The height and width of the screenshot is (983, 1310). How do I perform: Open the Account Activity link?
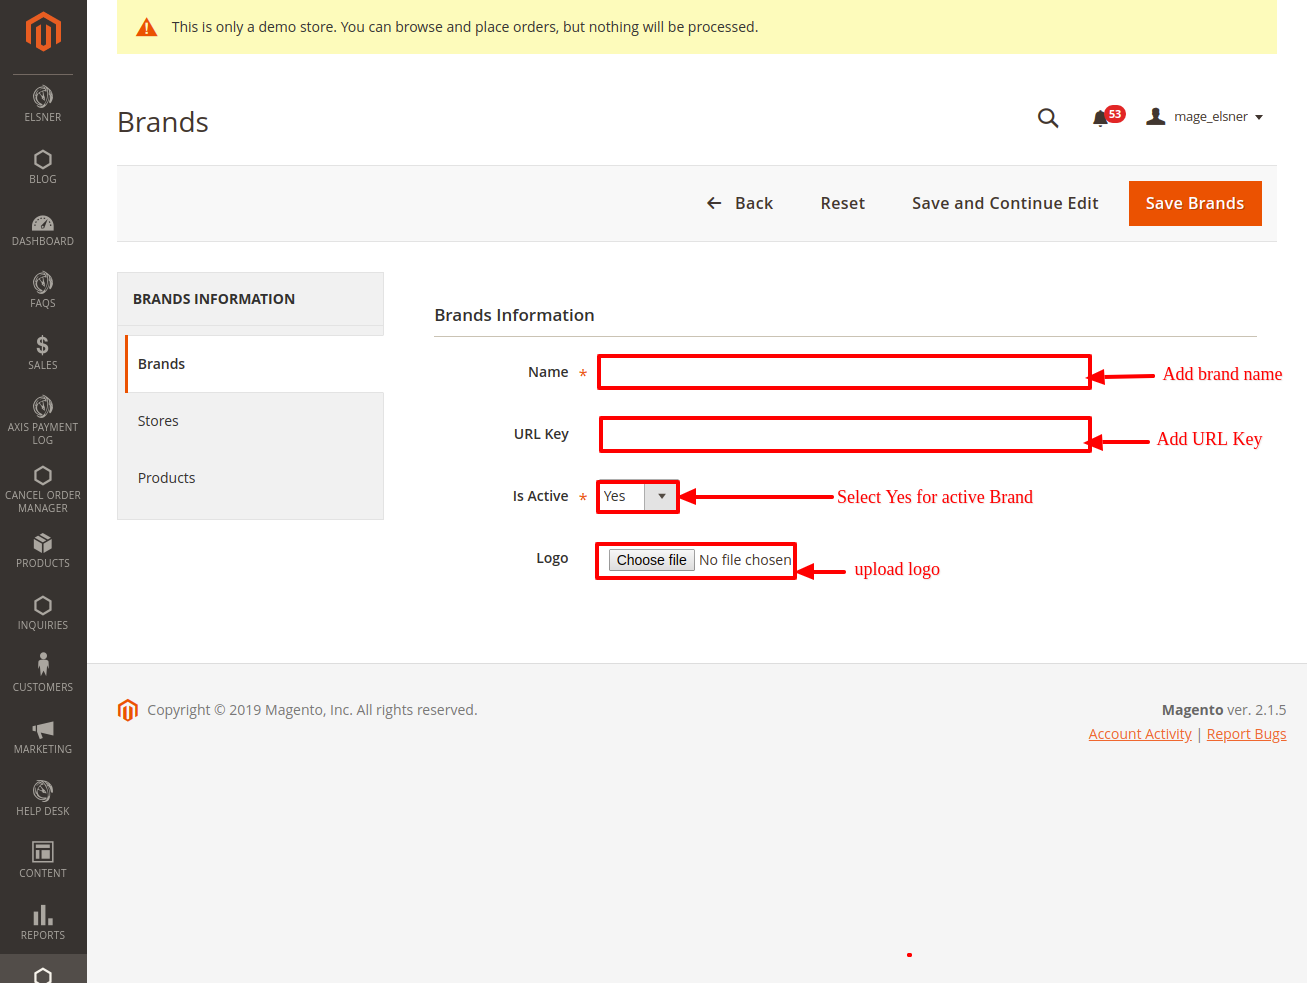click(x=1139, y=734)
